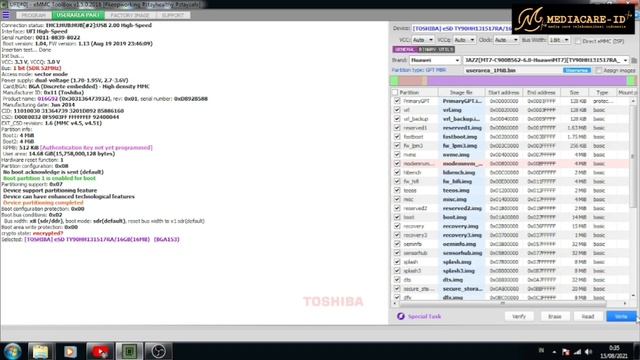Toggle the Assign images checkbox
Screen dimensions: 640x360
click(598, 71)
